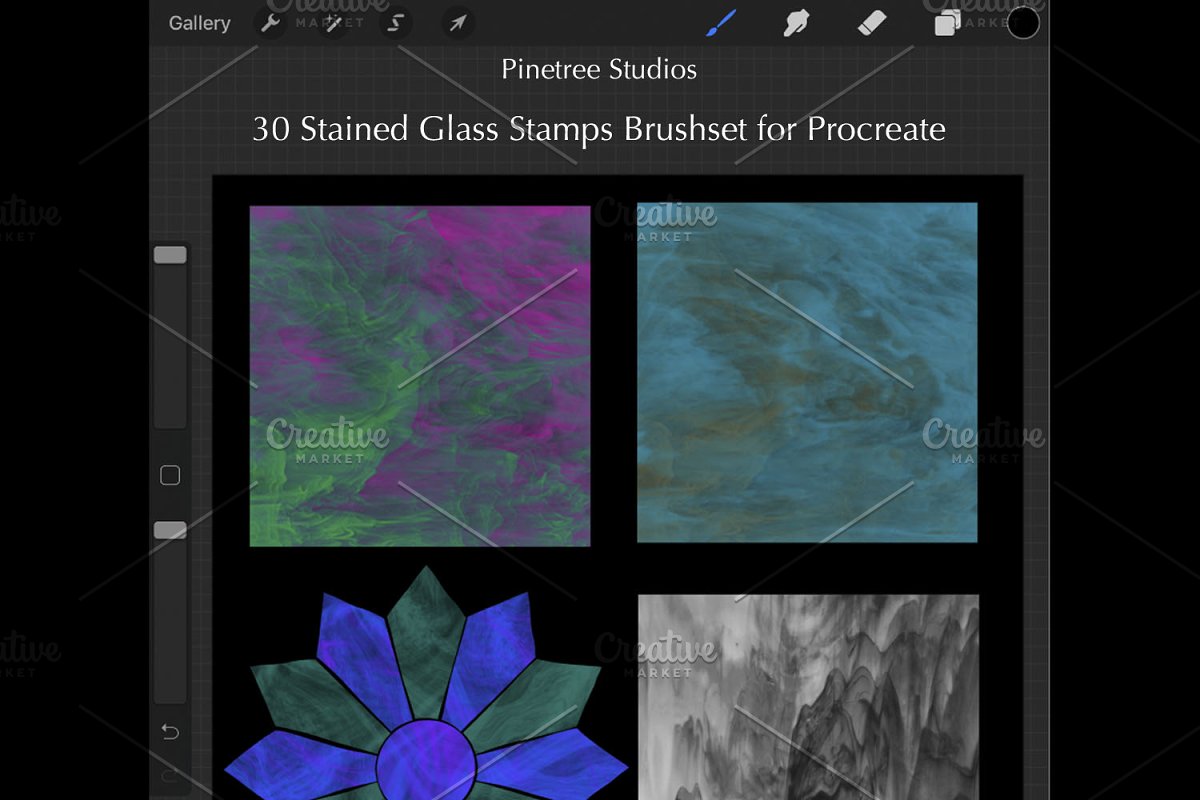Click the Pinetree Studios canvas area
This screenshot has width=1200, height=800.
click(600, 69)
